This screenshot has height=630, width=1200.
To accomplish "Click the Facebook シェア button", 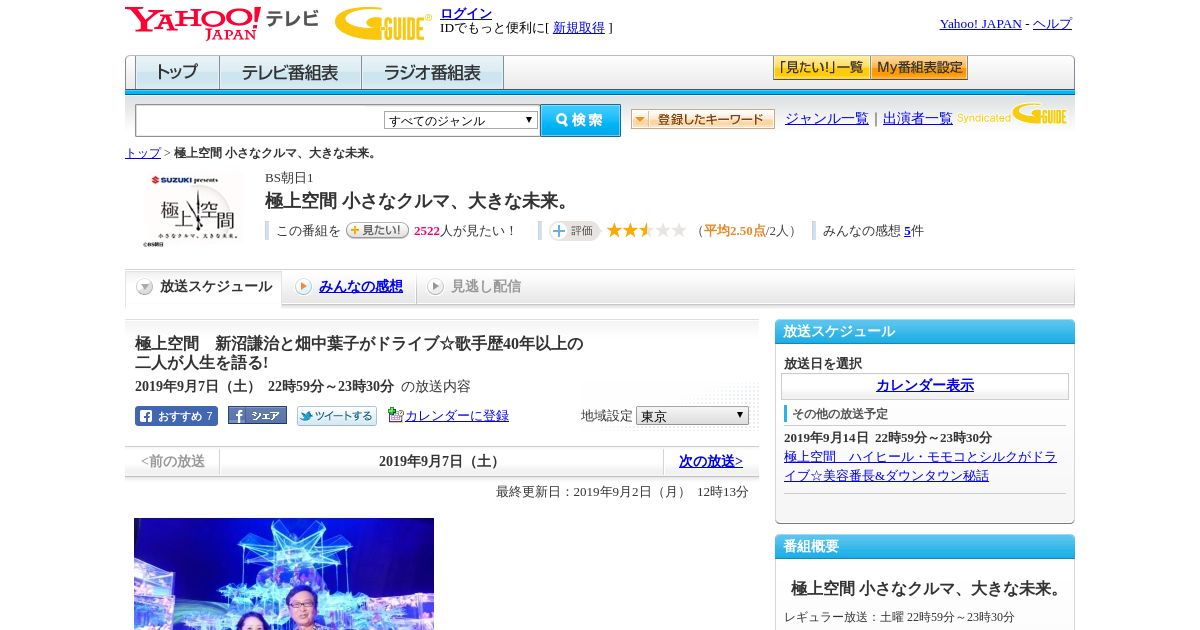I will [x=257, y=415].
